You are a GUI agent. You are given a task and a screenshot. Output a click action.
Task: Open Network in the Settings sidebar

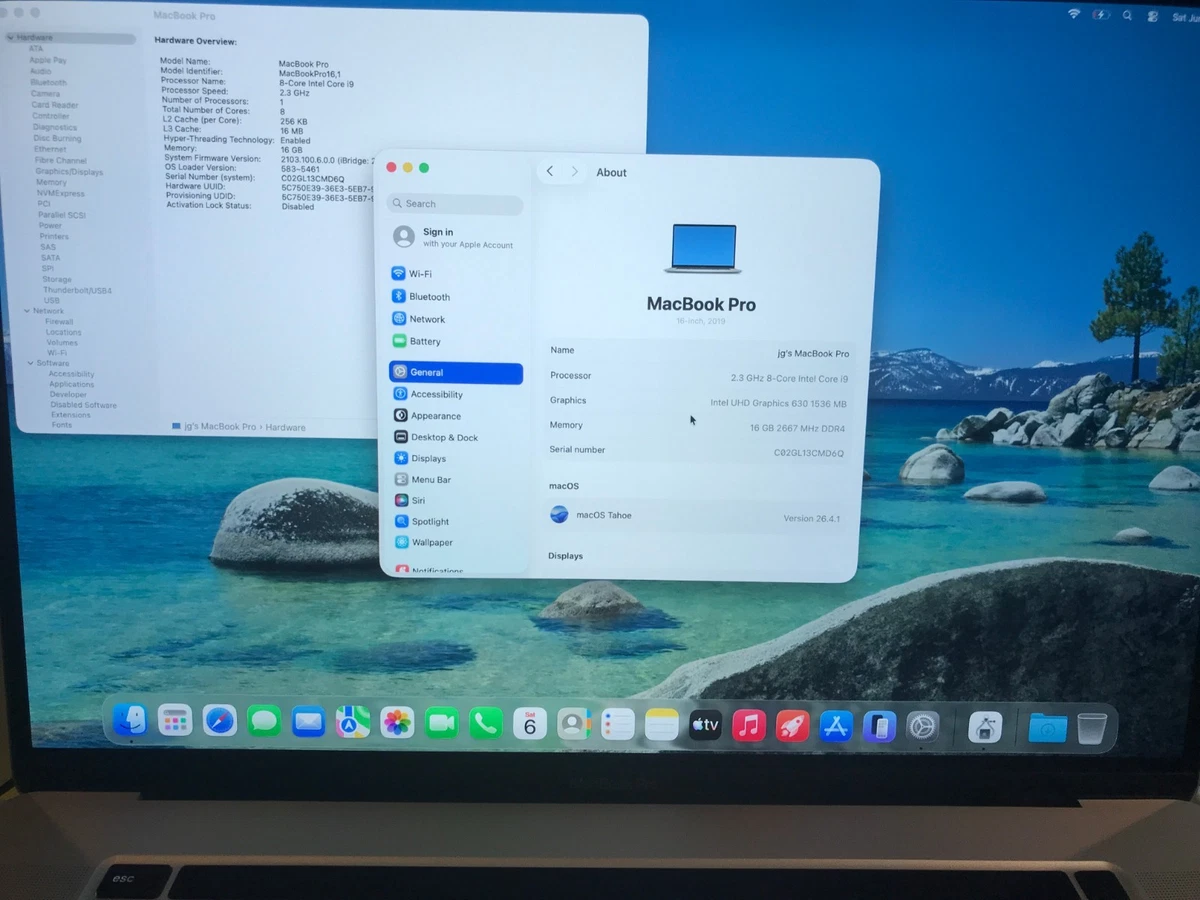tap(456, 319)
